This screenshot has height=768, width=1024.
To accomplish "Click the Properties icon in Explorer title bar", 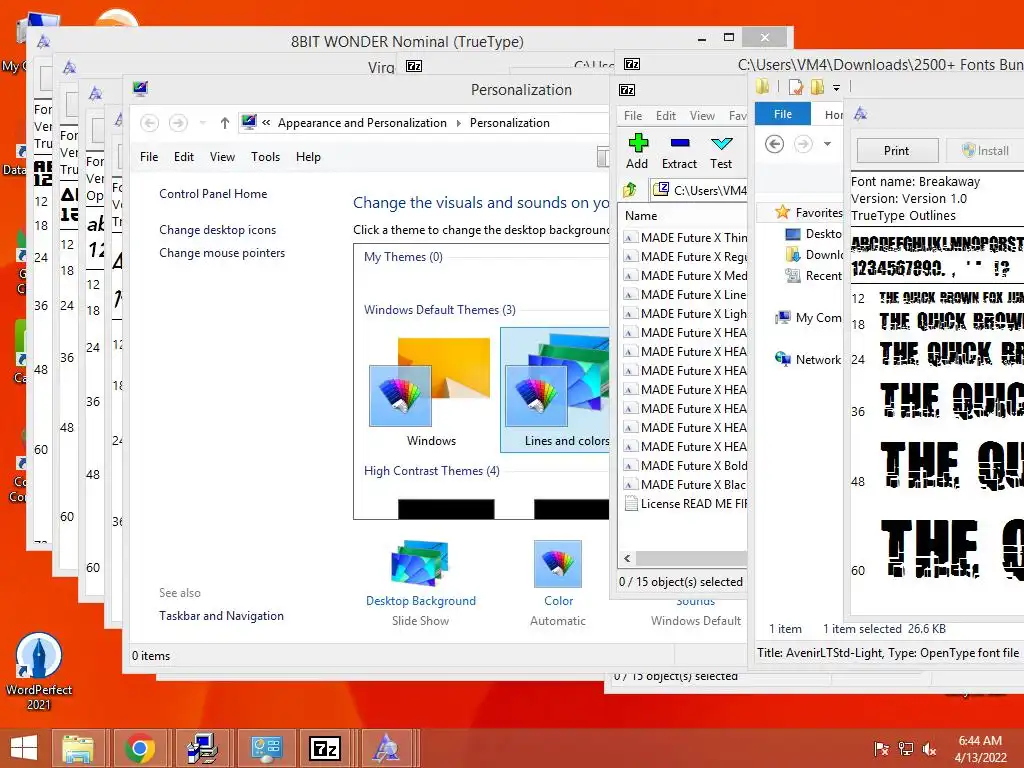I will point(795,86).
